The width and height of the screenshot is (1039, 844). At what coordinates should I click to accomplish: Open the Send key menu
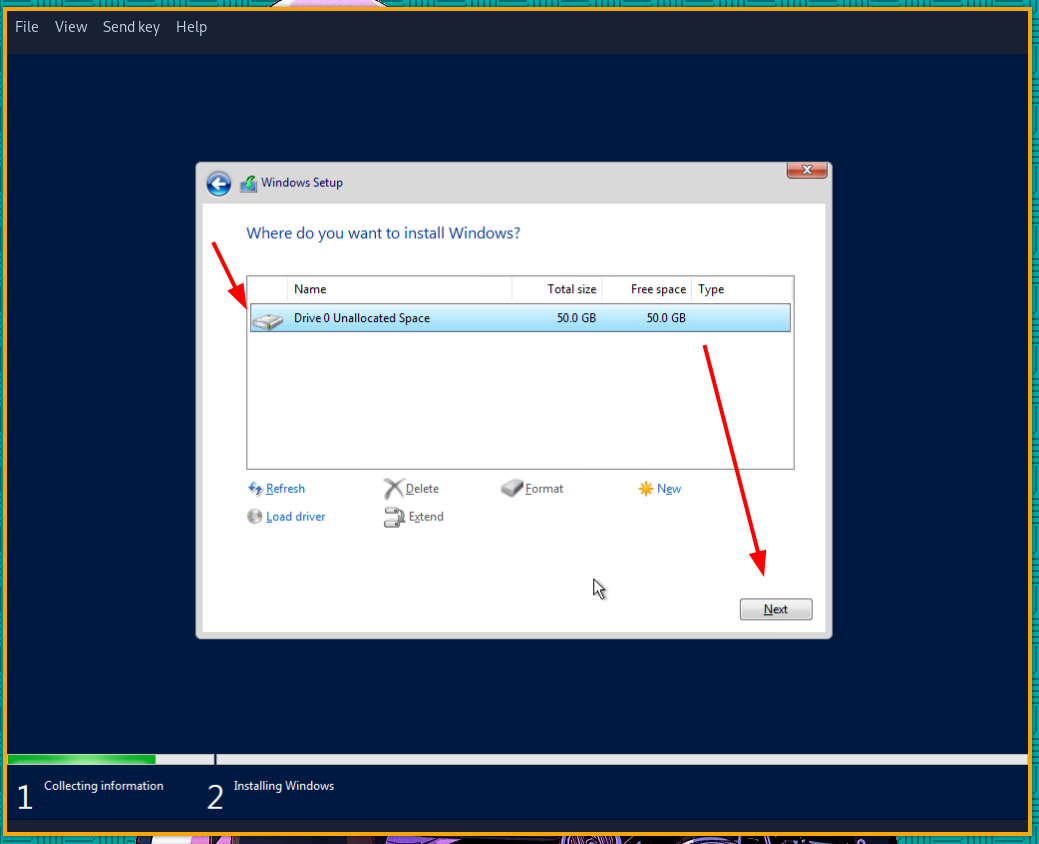coord(131,27)
